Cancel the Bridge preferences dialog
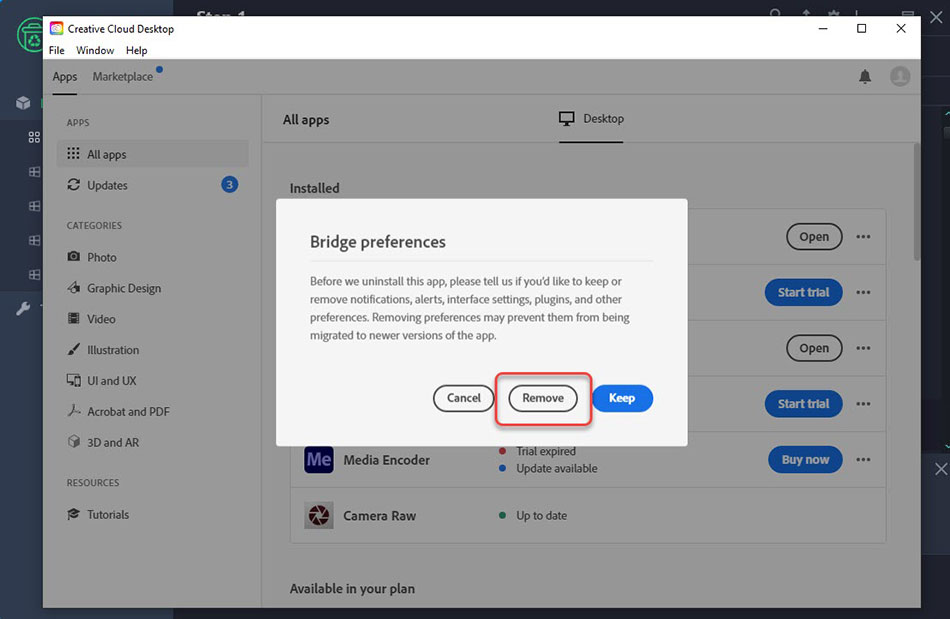950x619 pixels. pyautogui.click(x=463, y=398)
